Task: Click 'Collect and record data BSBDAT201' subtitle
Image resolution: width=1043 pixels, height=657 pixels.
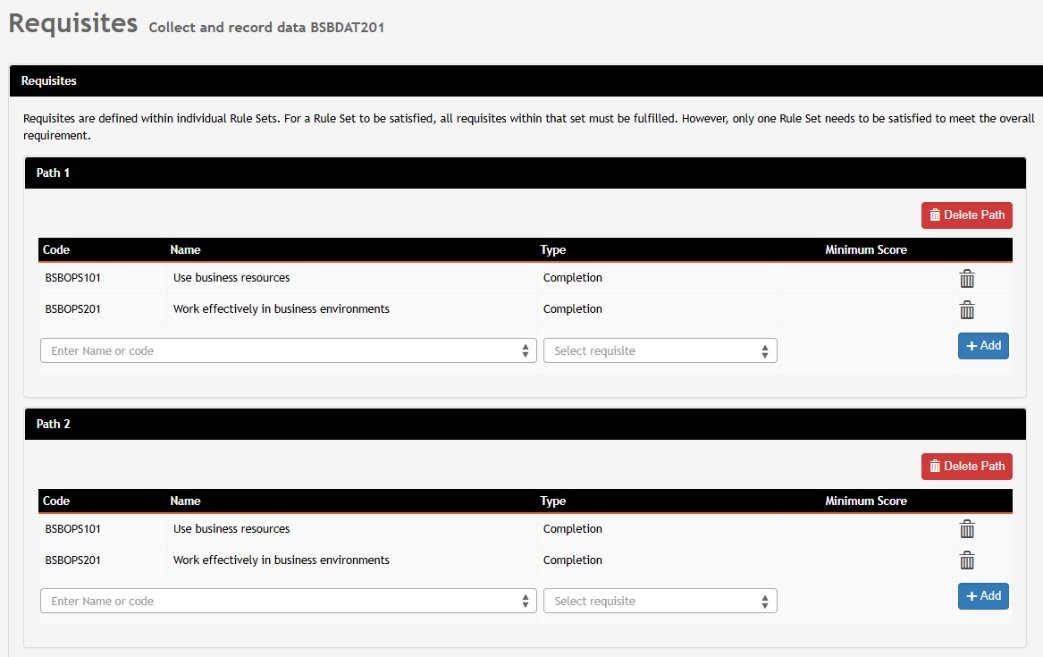Action: [267, 27]
